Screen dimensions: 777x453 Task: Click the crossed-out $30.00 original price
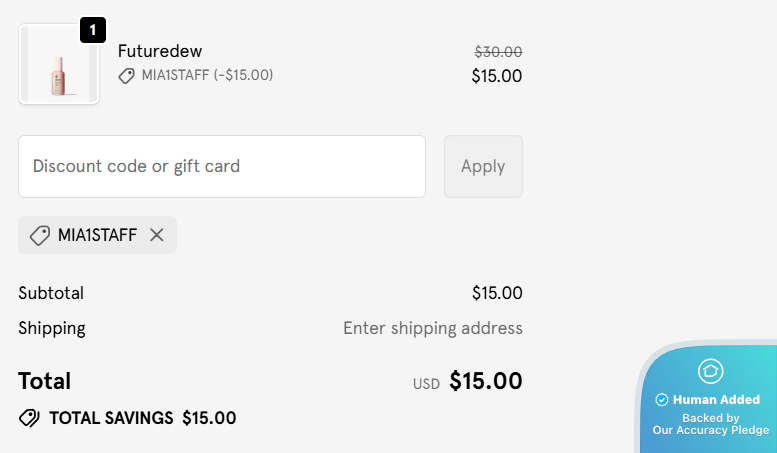point(497,52)
